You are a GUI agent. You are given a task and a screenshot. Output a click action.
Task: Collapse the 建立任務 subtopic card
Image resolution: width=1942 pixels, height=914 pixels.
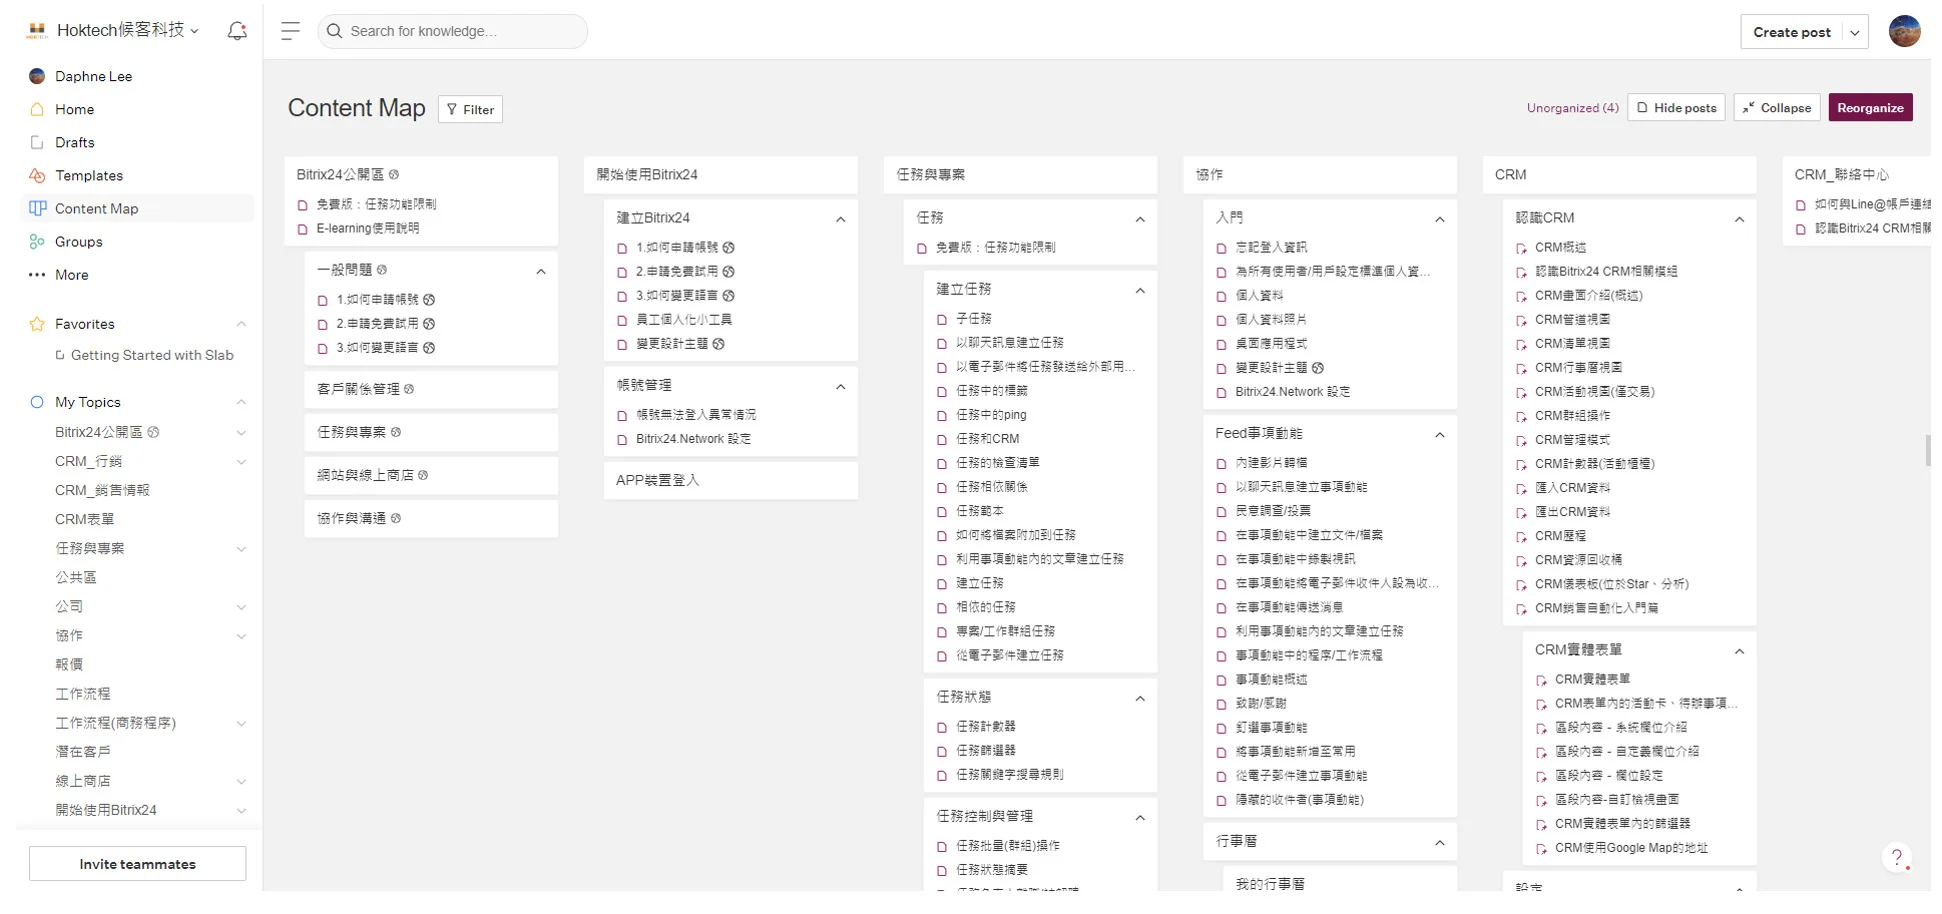1140,290
